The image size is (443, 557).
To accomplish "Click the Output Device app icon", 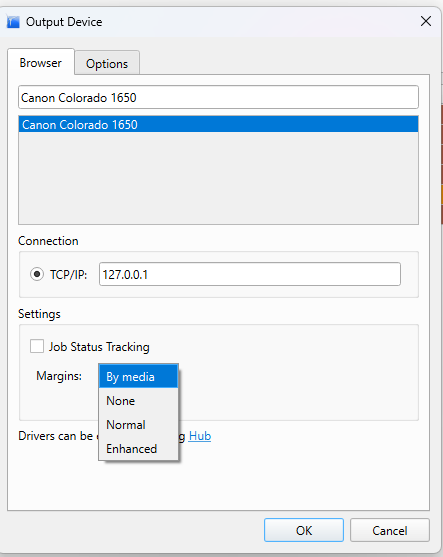I will [13, 22].
